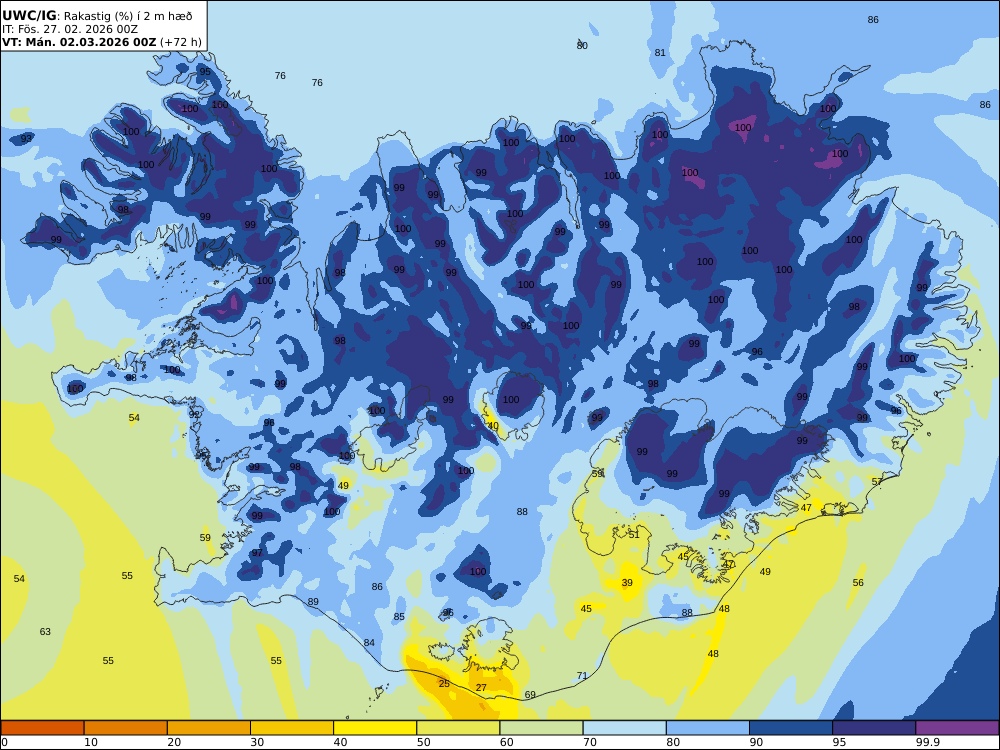Click the legend tick label '10'

click(x=91, y=742)
